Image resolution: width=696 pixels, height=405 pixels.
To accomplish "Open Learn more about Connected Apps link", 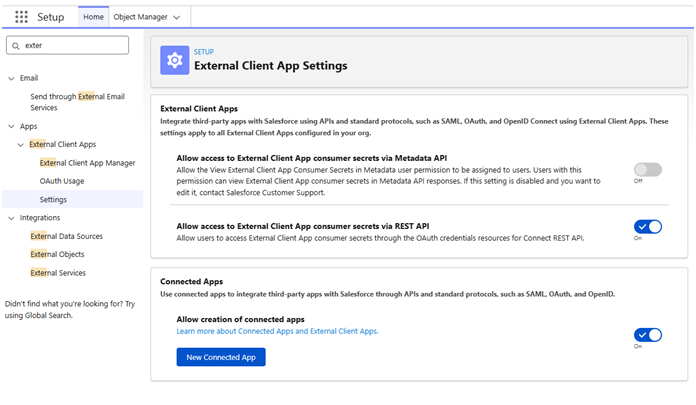I will (x=277, y=331).
